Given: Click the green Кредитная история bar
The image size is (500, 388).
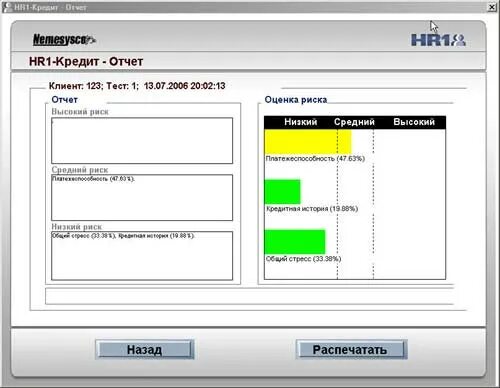Looking at the screenshot, I should [282, 191].
